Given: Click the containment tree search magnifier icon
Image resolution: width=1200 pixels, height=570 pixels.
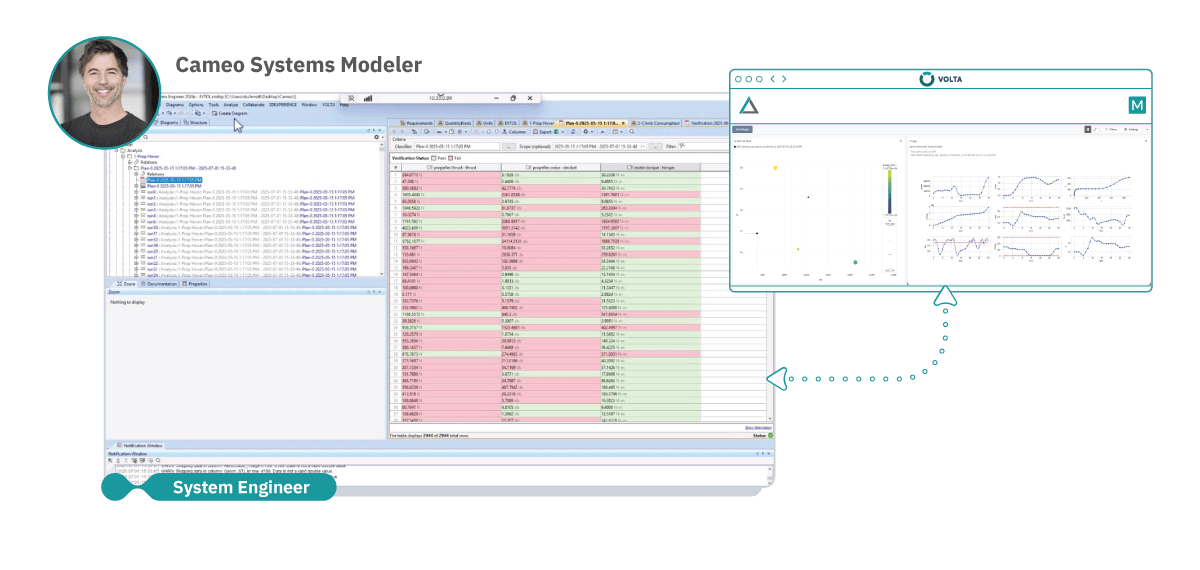Looking at the screenshot, I should tap(145, 137).
